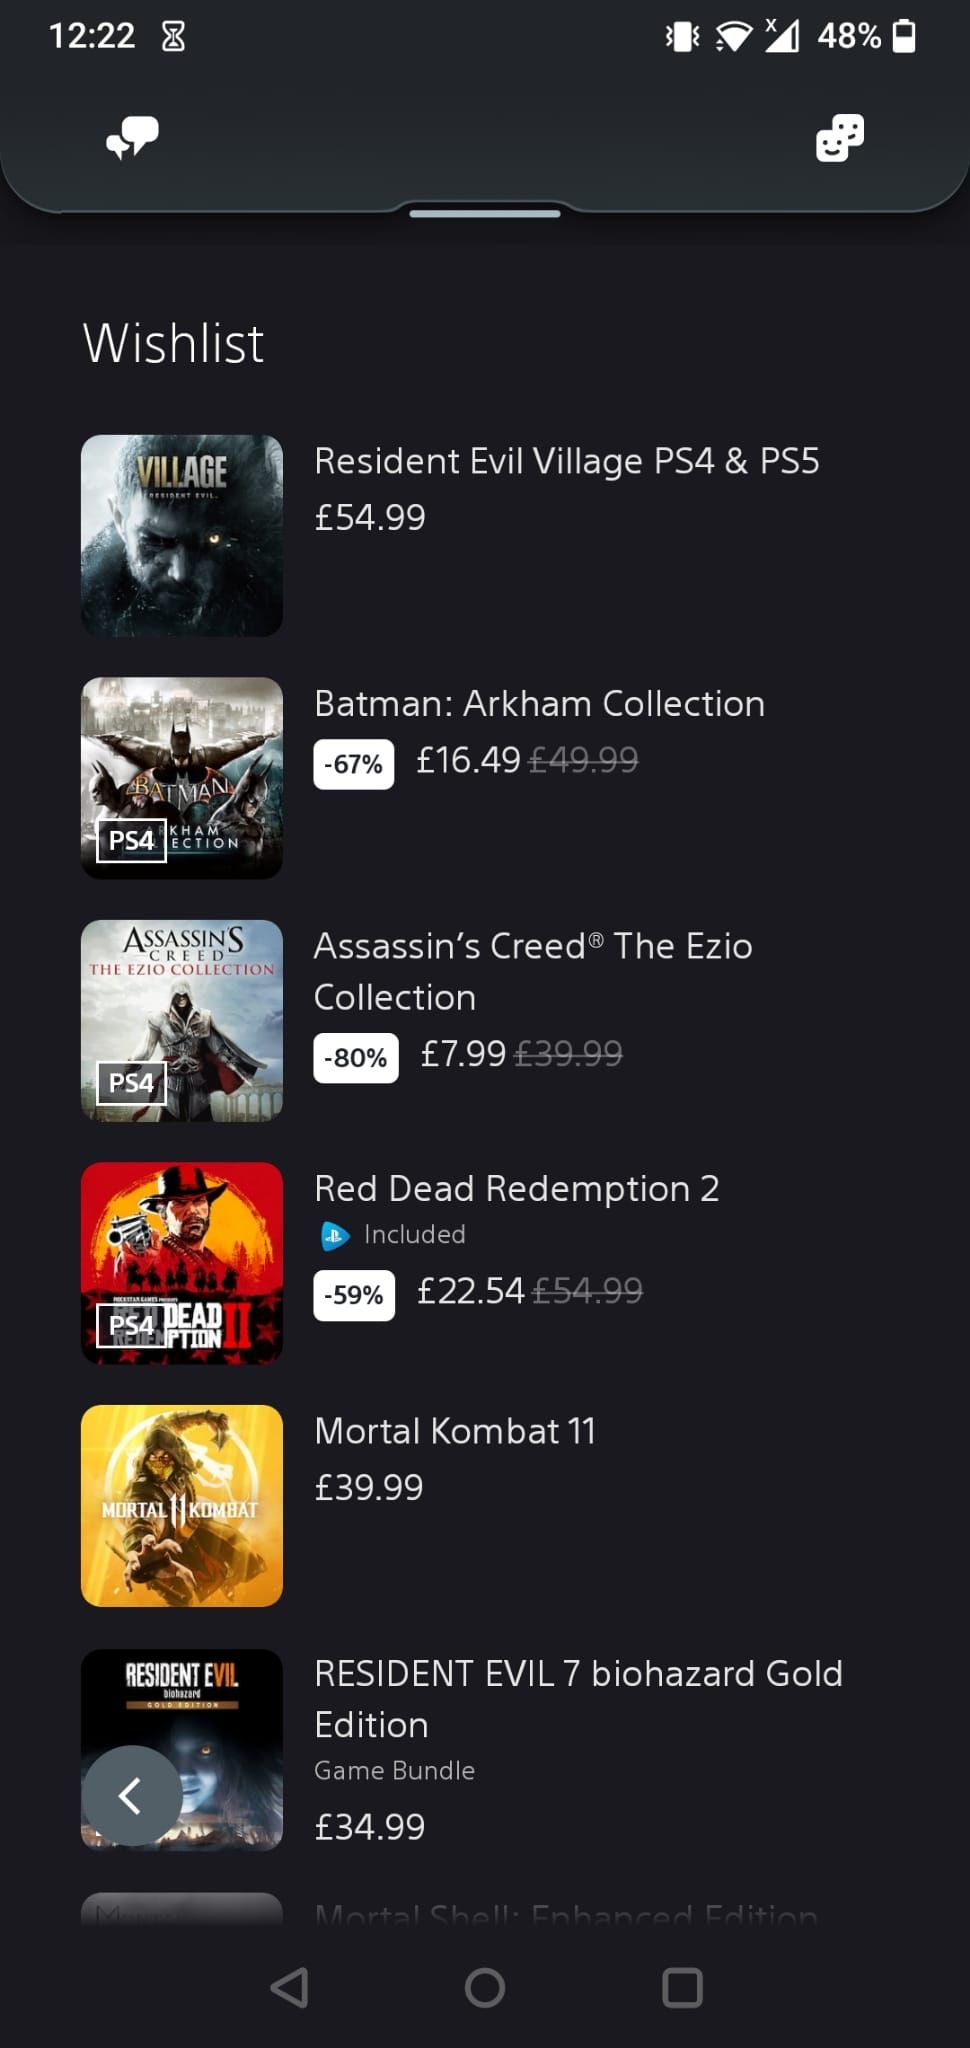This screenshot has width=970, height=2048.
Task: Tap the -80% discount badge
Action: click(x=356, y=1058)
